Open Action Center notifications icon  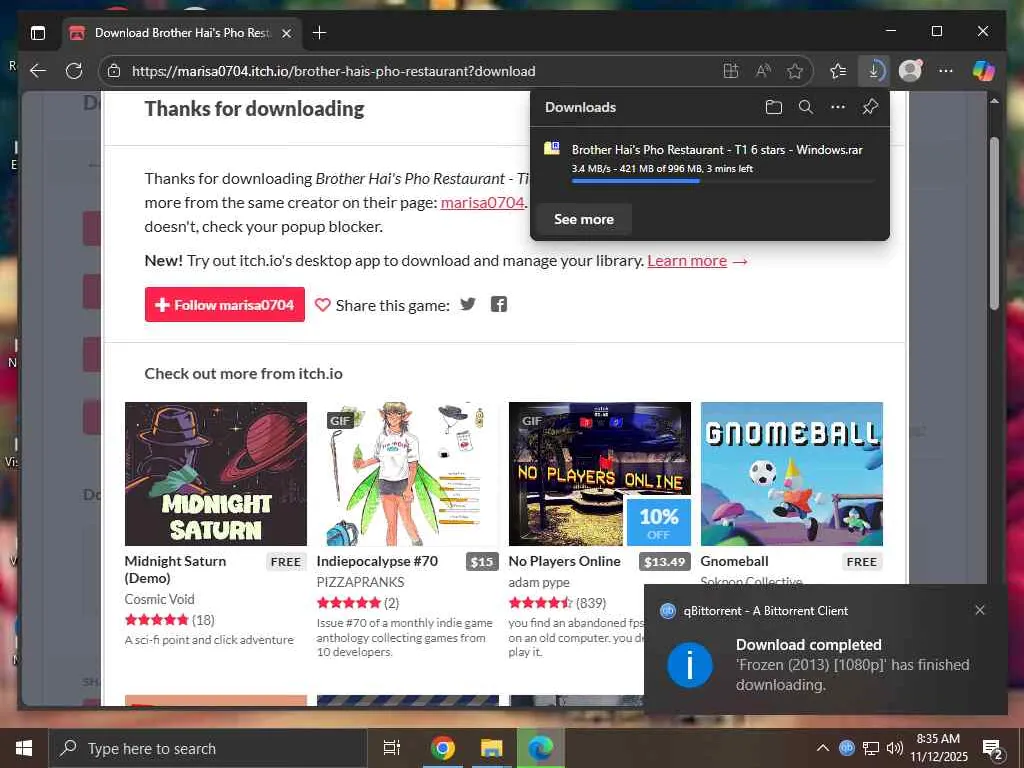point(993,750)
